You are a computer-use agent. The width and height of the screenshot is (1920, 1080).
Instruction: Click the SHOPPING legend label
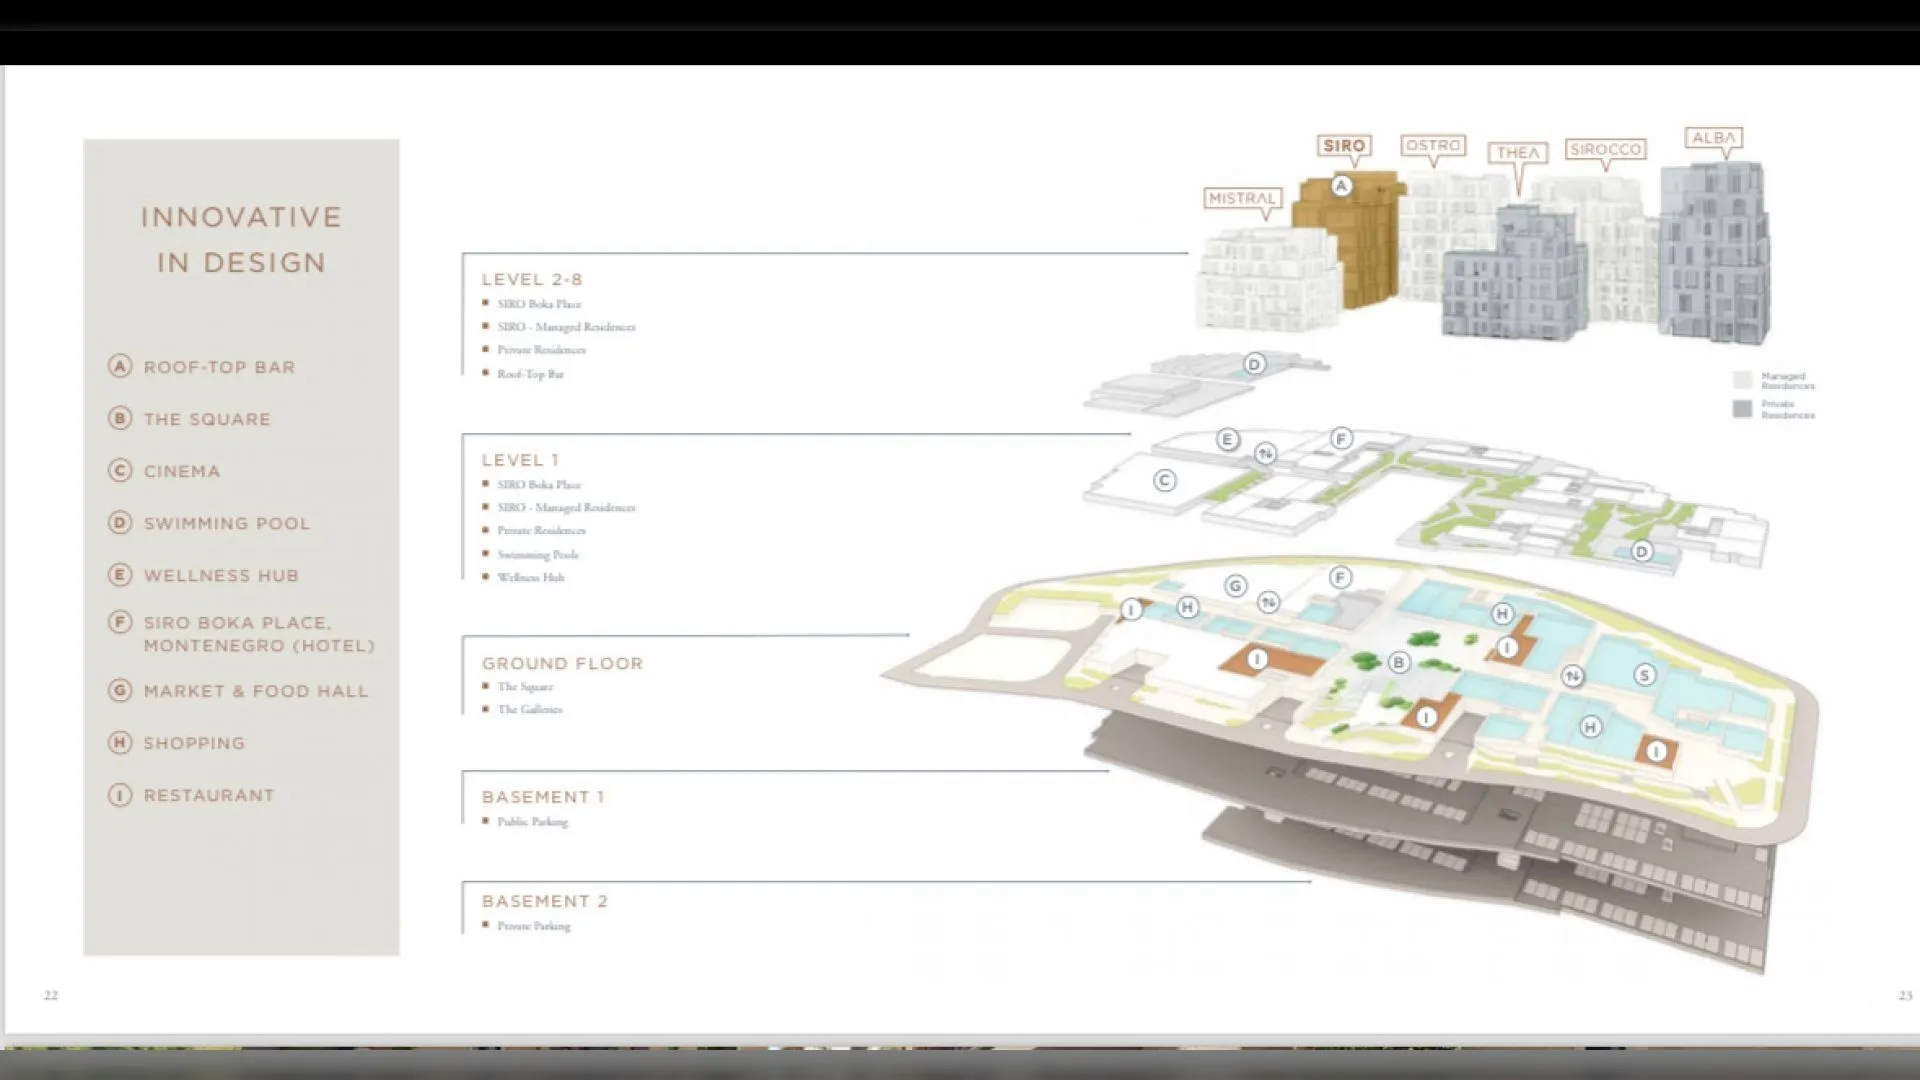[x=194, y=743]
